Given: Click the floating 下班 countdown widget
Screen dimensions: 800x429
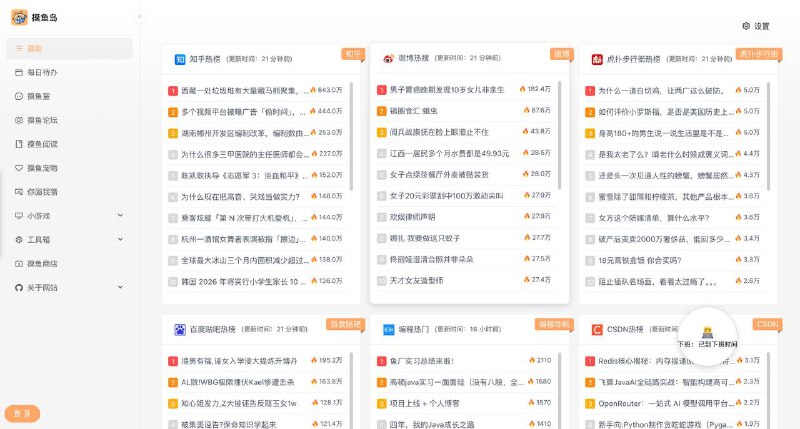Looking at the screenshot, I should coord(707,336).
